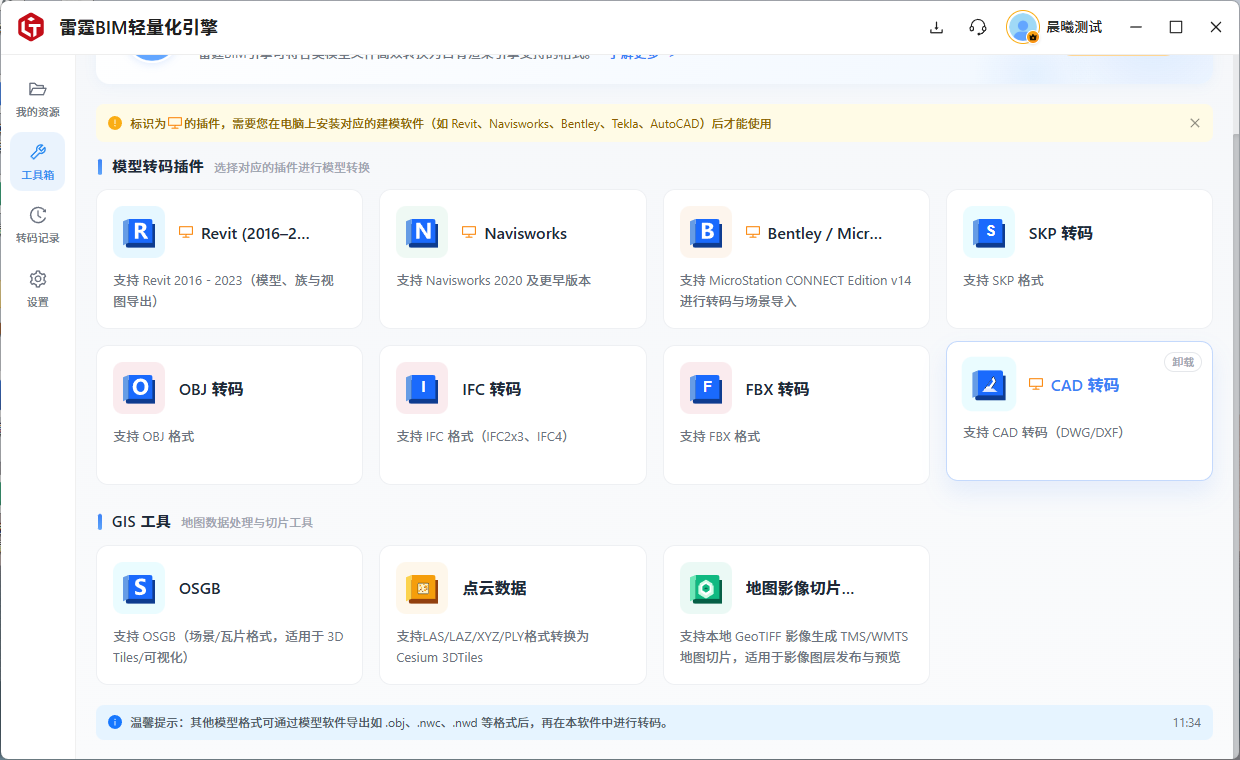The width and height of the screenshot is (1240, 760).
Task: Click the monitor badge beside Bentley title
Action: click(753, 232)
